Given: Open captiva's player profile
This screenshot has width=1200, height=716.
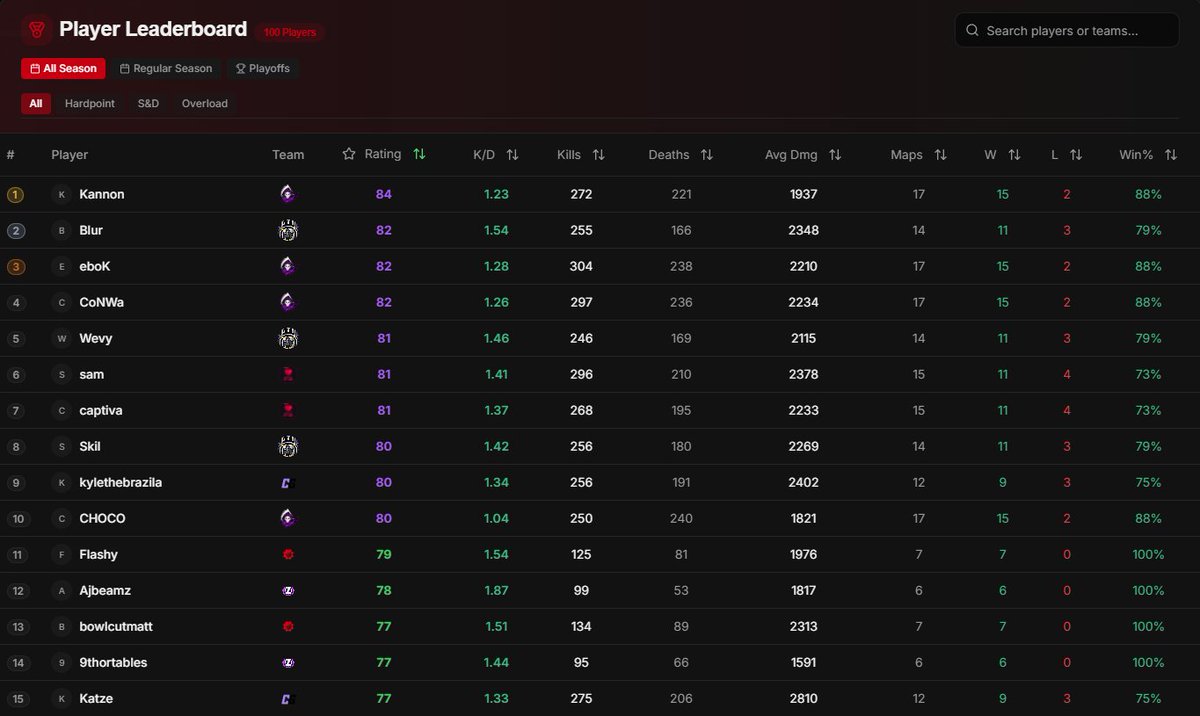Looking at the screenshot, I should click(101, 410).
